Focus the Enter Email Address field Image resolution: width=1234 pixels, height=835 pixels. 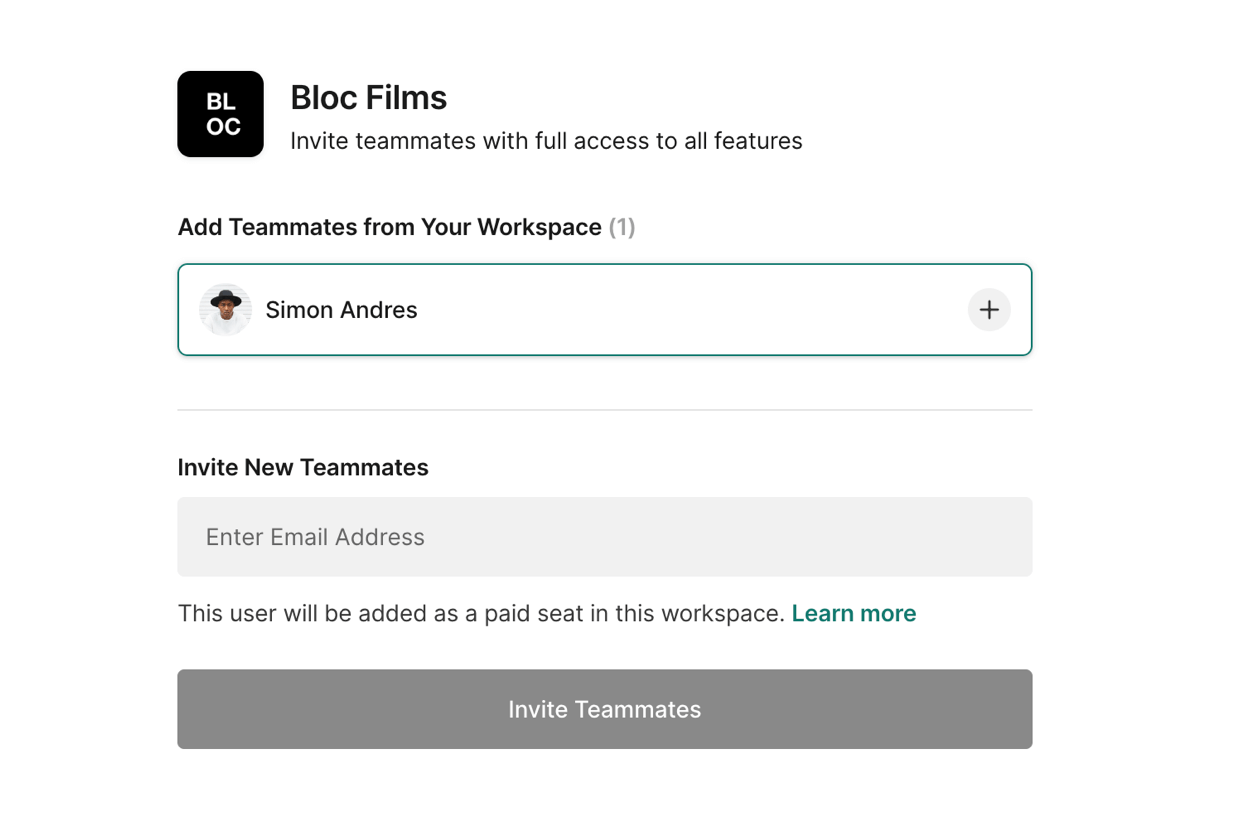click(604, 537)
